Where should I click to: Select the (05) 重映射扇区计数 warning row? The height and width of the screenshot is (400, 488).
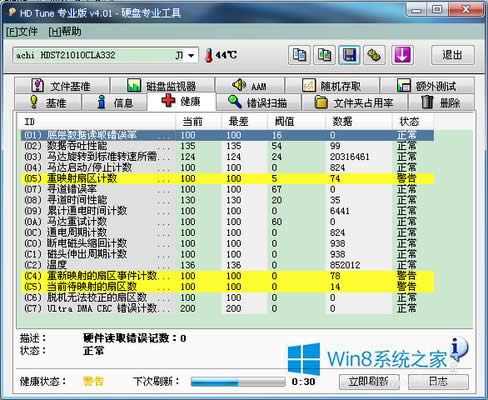point(227,178)
